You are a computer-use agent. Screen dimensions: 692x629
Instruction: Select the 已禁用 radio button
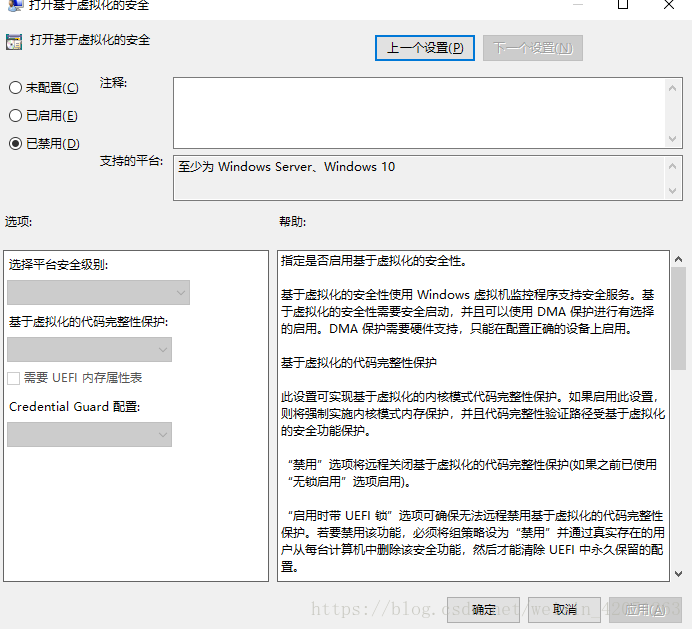(x=15, y=144)
